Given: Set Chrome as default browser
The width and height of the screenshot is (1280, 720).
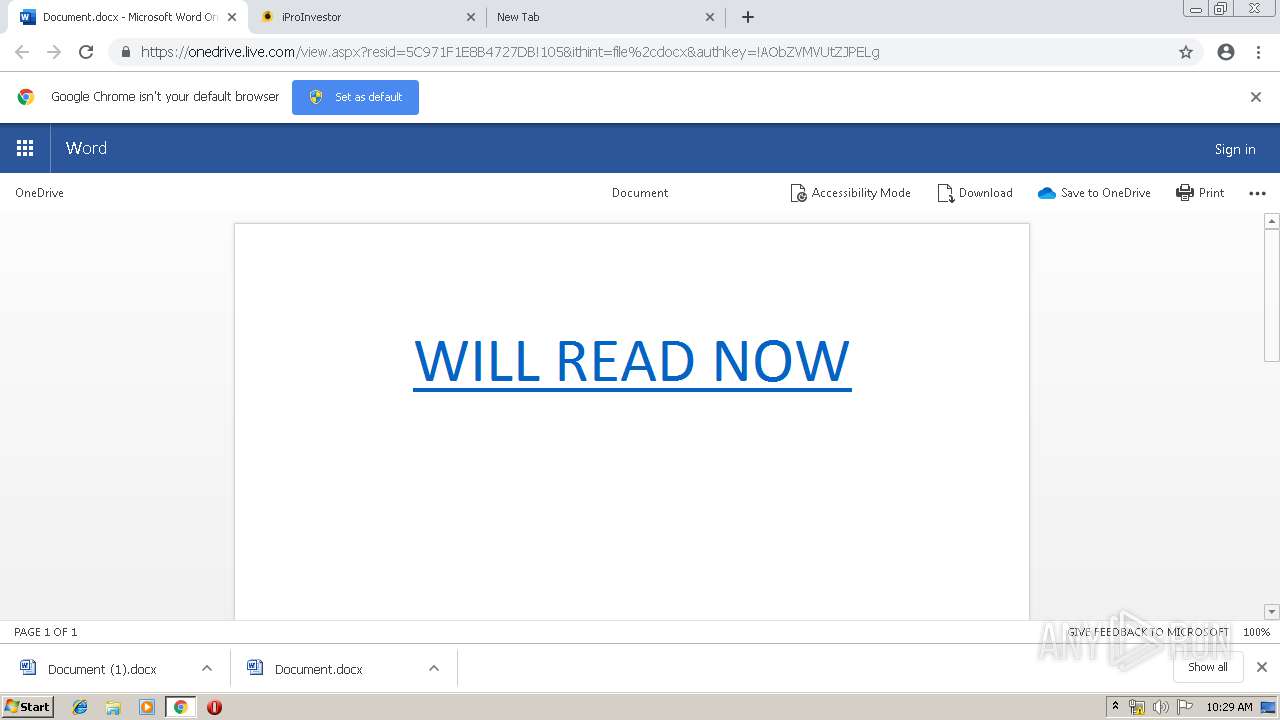Looking at the screenshot, I should (x=355, y=97).
